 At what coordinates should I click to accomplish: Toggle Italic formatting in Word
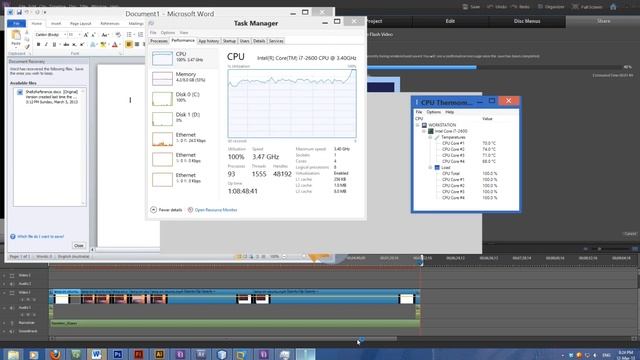point(46,44)
